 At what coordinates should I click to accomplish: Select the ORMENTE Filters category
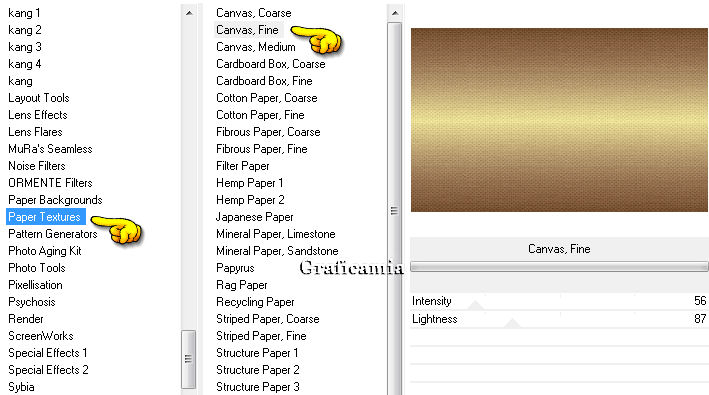[50, 183]
